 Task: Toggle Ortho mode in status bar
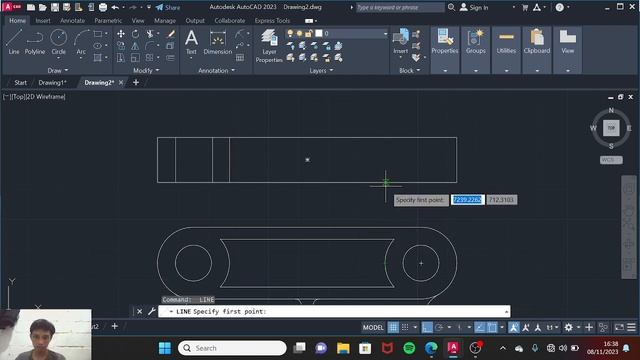[x=427, y=327]
